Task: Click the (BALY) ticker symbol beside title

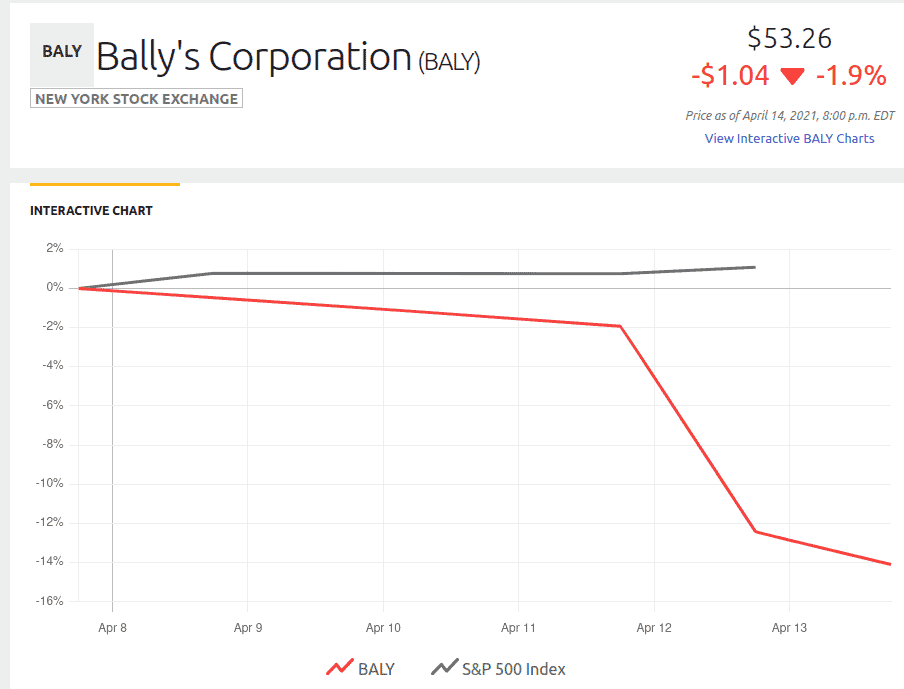Action: 449,62
